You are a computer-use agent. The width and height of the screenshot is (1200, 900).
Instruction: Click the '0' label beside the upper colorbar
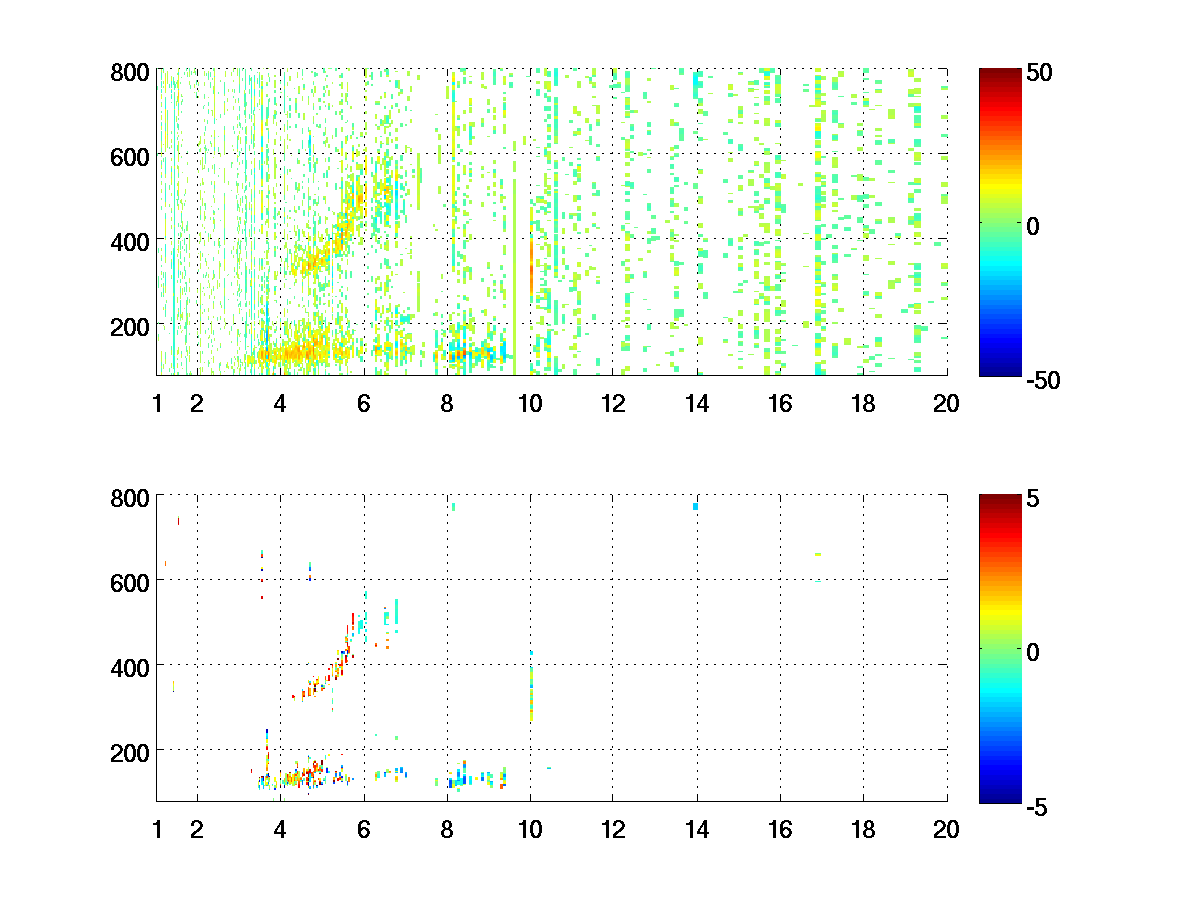[1035, 226]
